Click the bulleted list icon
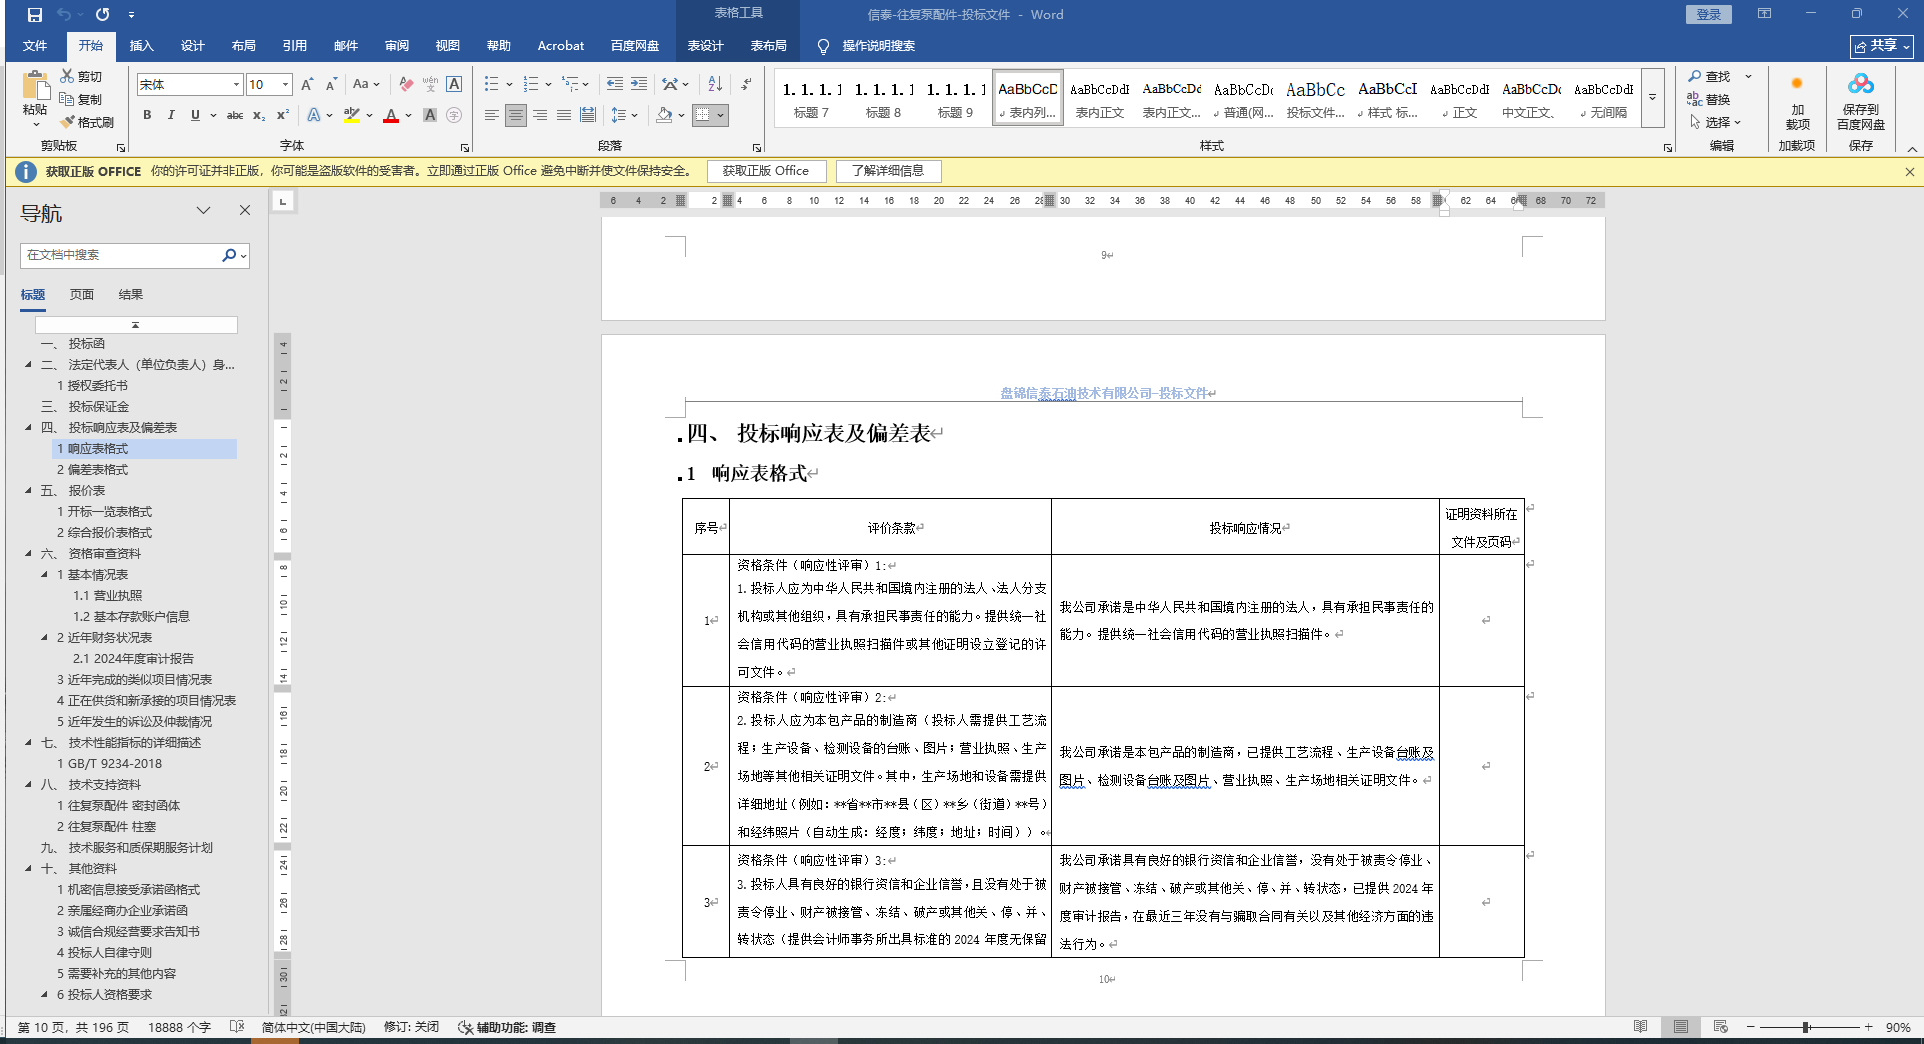The height and width of the screenshot is (1044, 1924). click(x=491, y=84)
